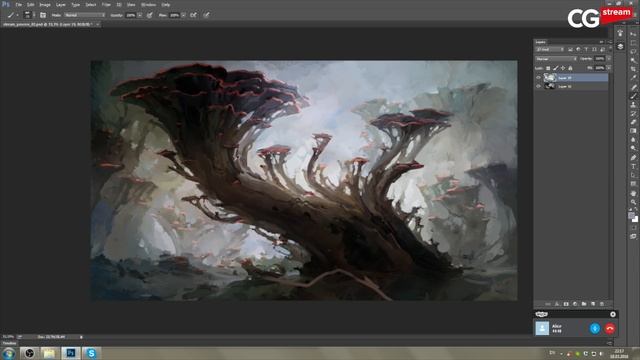Toggle the Brush panel from options bar
This screenshot has width=640, height=360.
[x=43, y=15]
